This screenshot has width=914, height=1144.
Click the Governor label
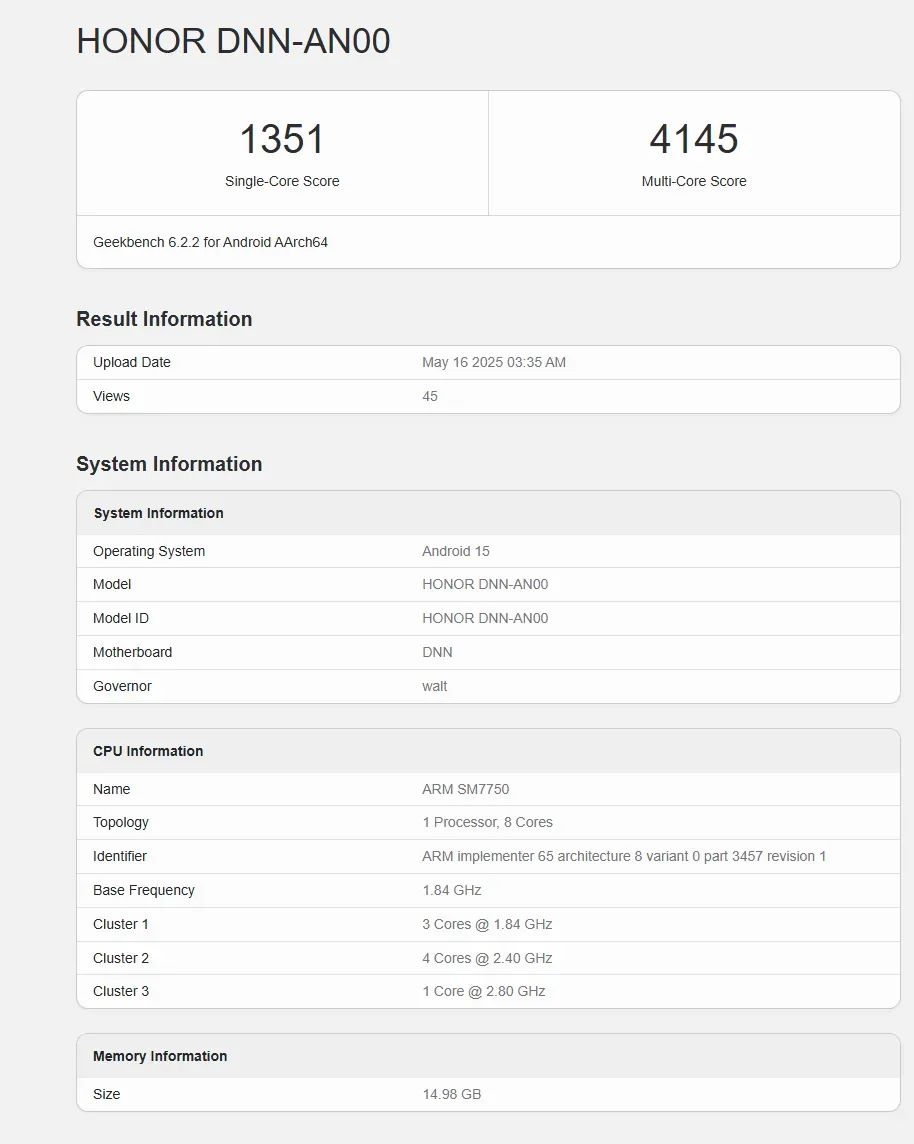122,686
